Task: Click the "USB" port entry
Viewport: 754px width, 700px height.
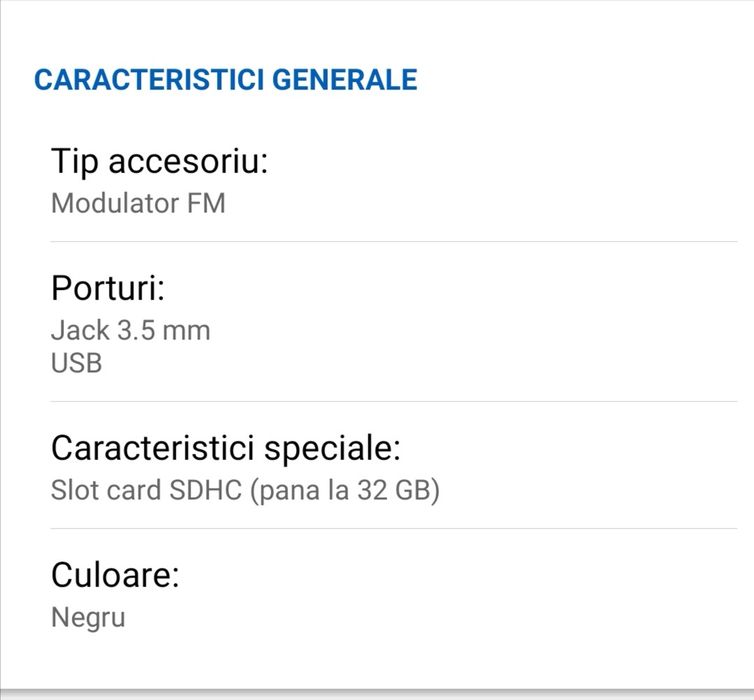Action: coord(76,362)
